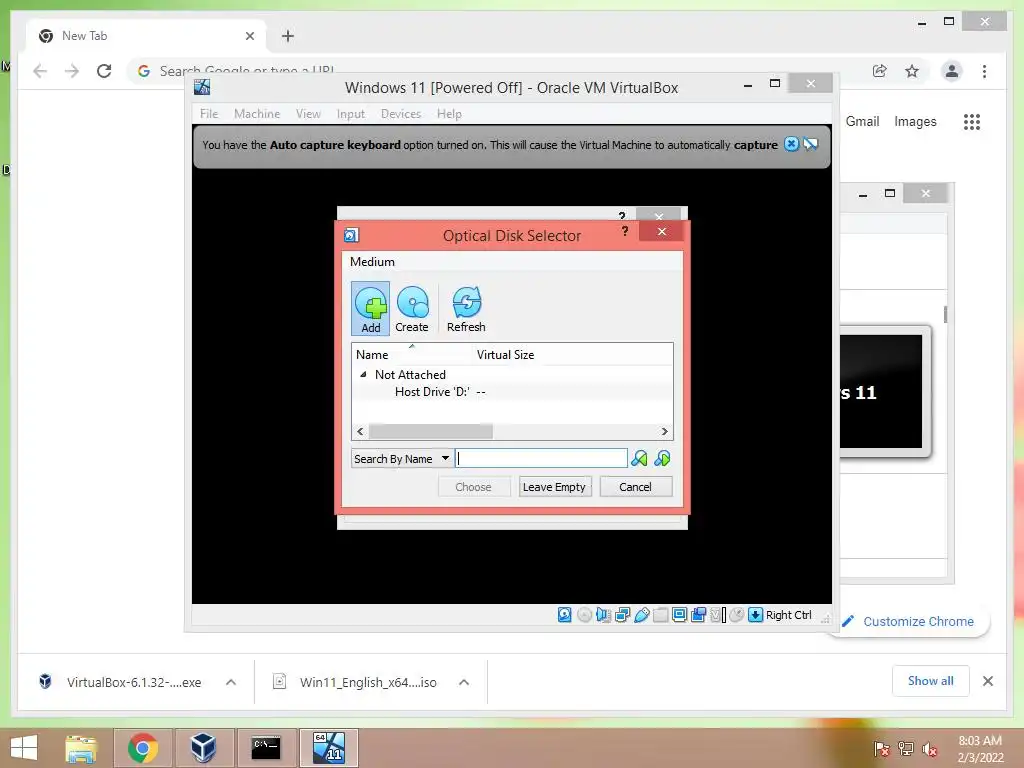Click the mouse integration status icon
This screenshot has height=768, width=1024.
737,615
